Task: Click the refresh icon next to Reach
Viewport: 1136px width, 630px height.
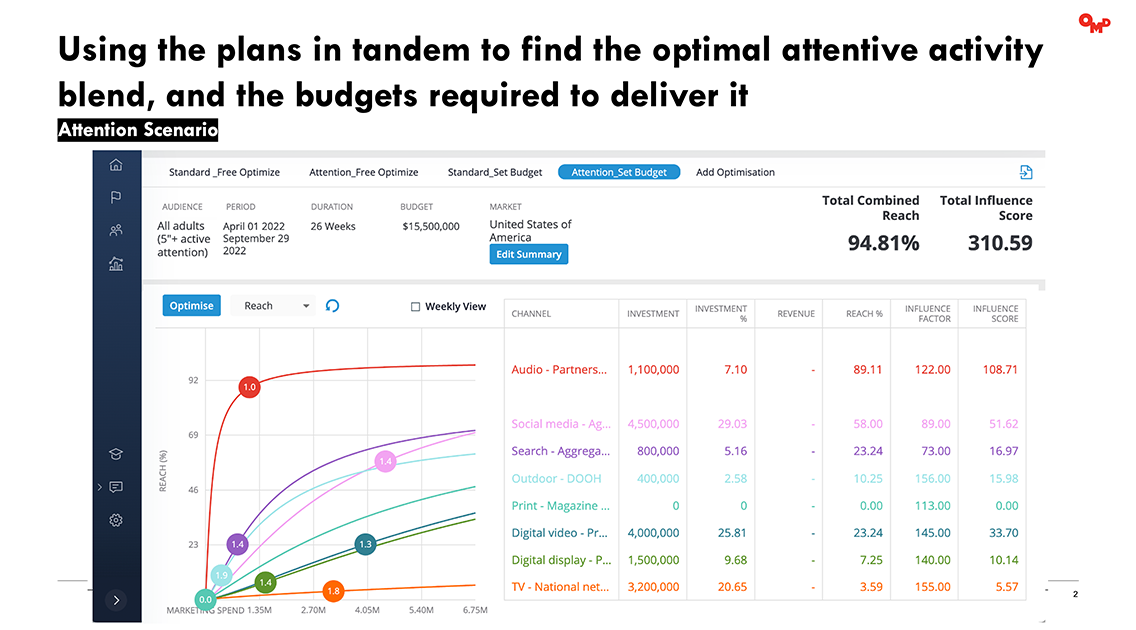Action: point(331,305)
